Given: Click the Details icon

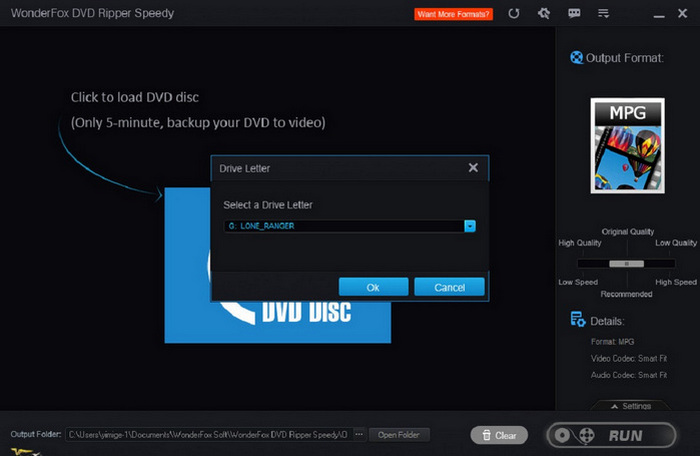Looking at the screenshot, I should (578, 319).
